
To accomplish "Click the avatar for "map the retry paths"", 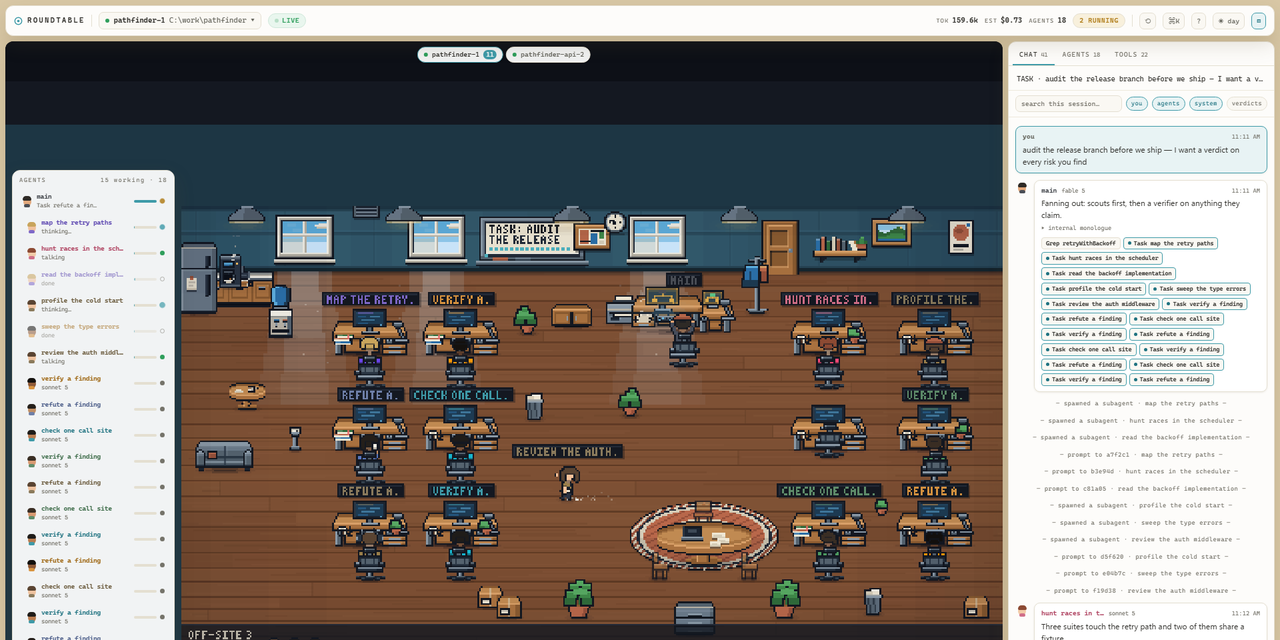I will [x=32, y=227].
